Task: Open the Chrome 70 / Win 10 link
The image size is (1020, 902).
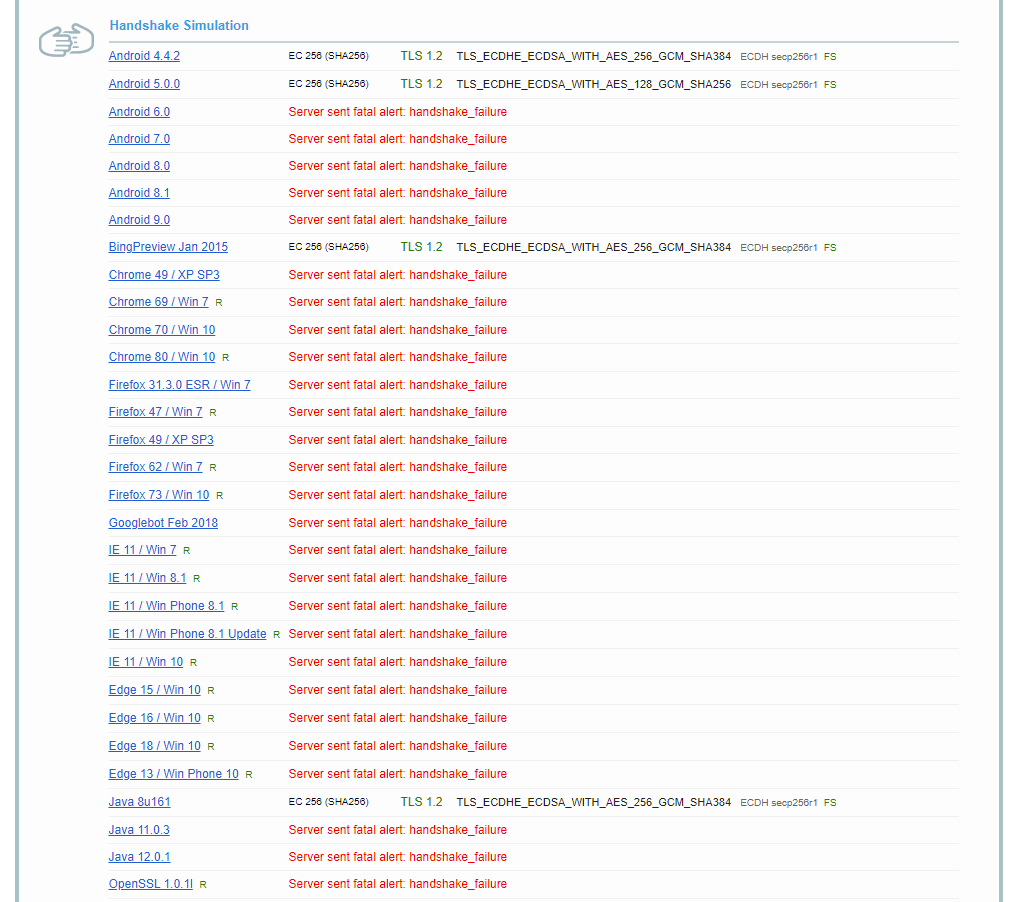Action: pyautogui.click(x=161, y=330)
